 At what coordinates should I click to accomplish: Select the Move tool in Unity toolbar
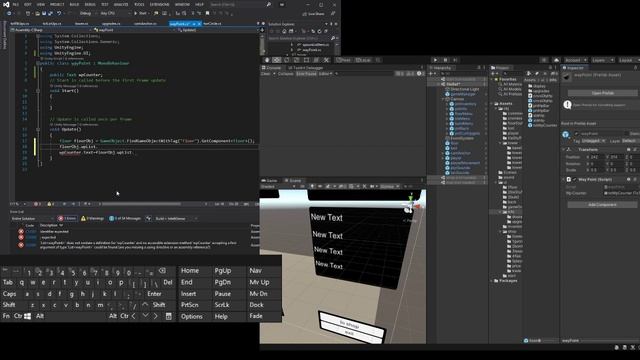(x=277, y=60)
